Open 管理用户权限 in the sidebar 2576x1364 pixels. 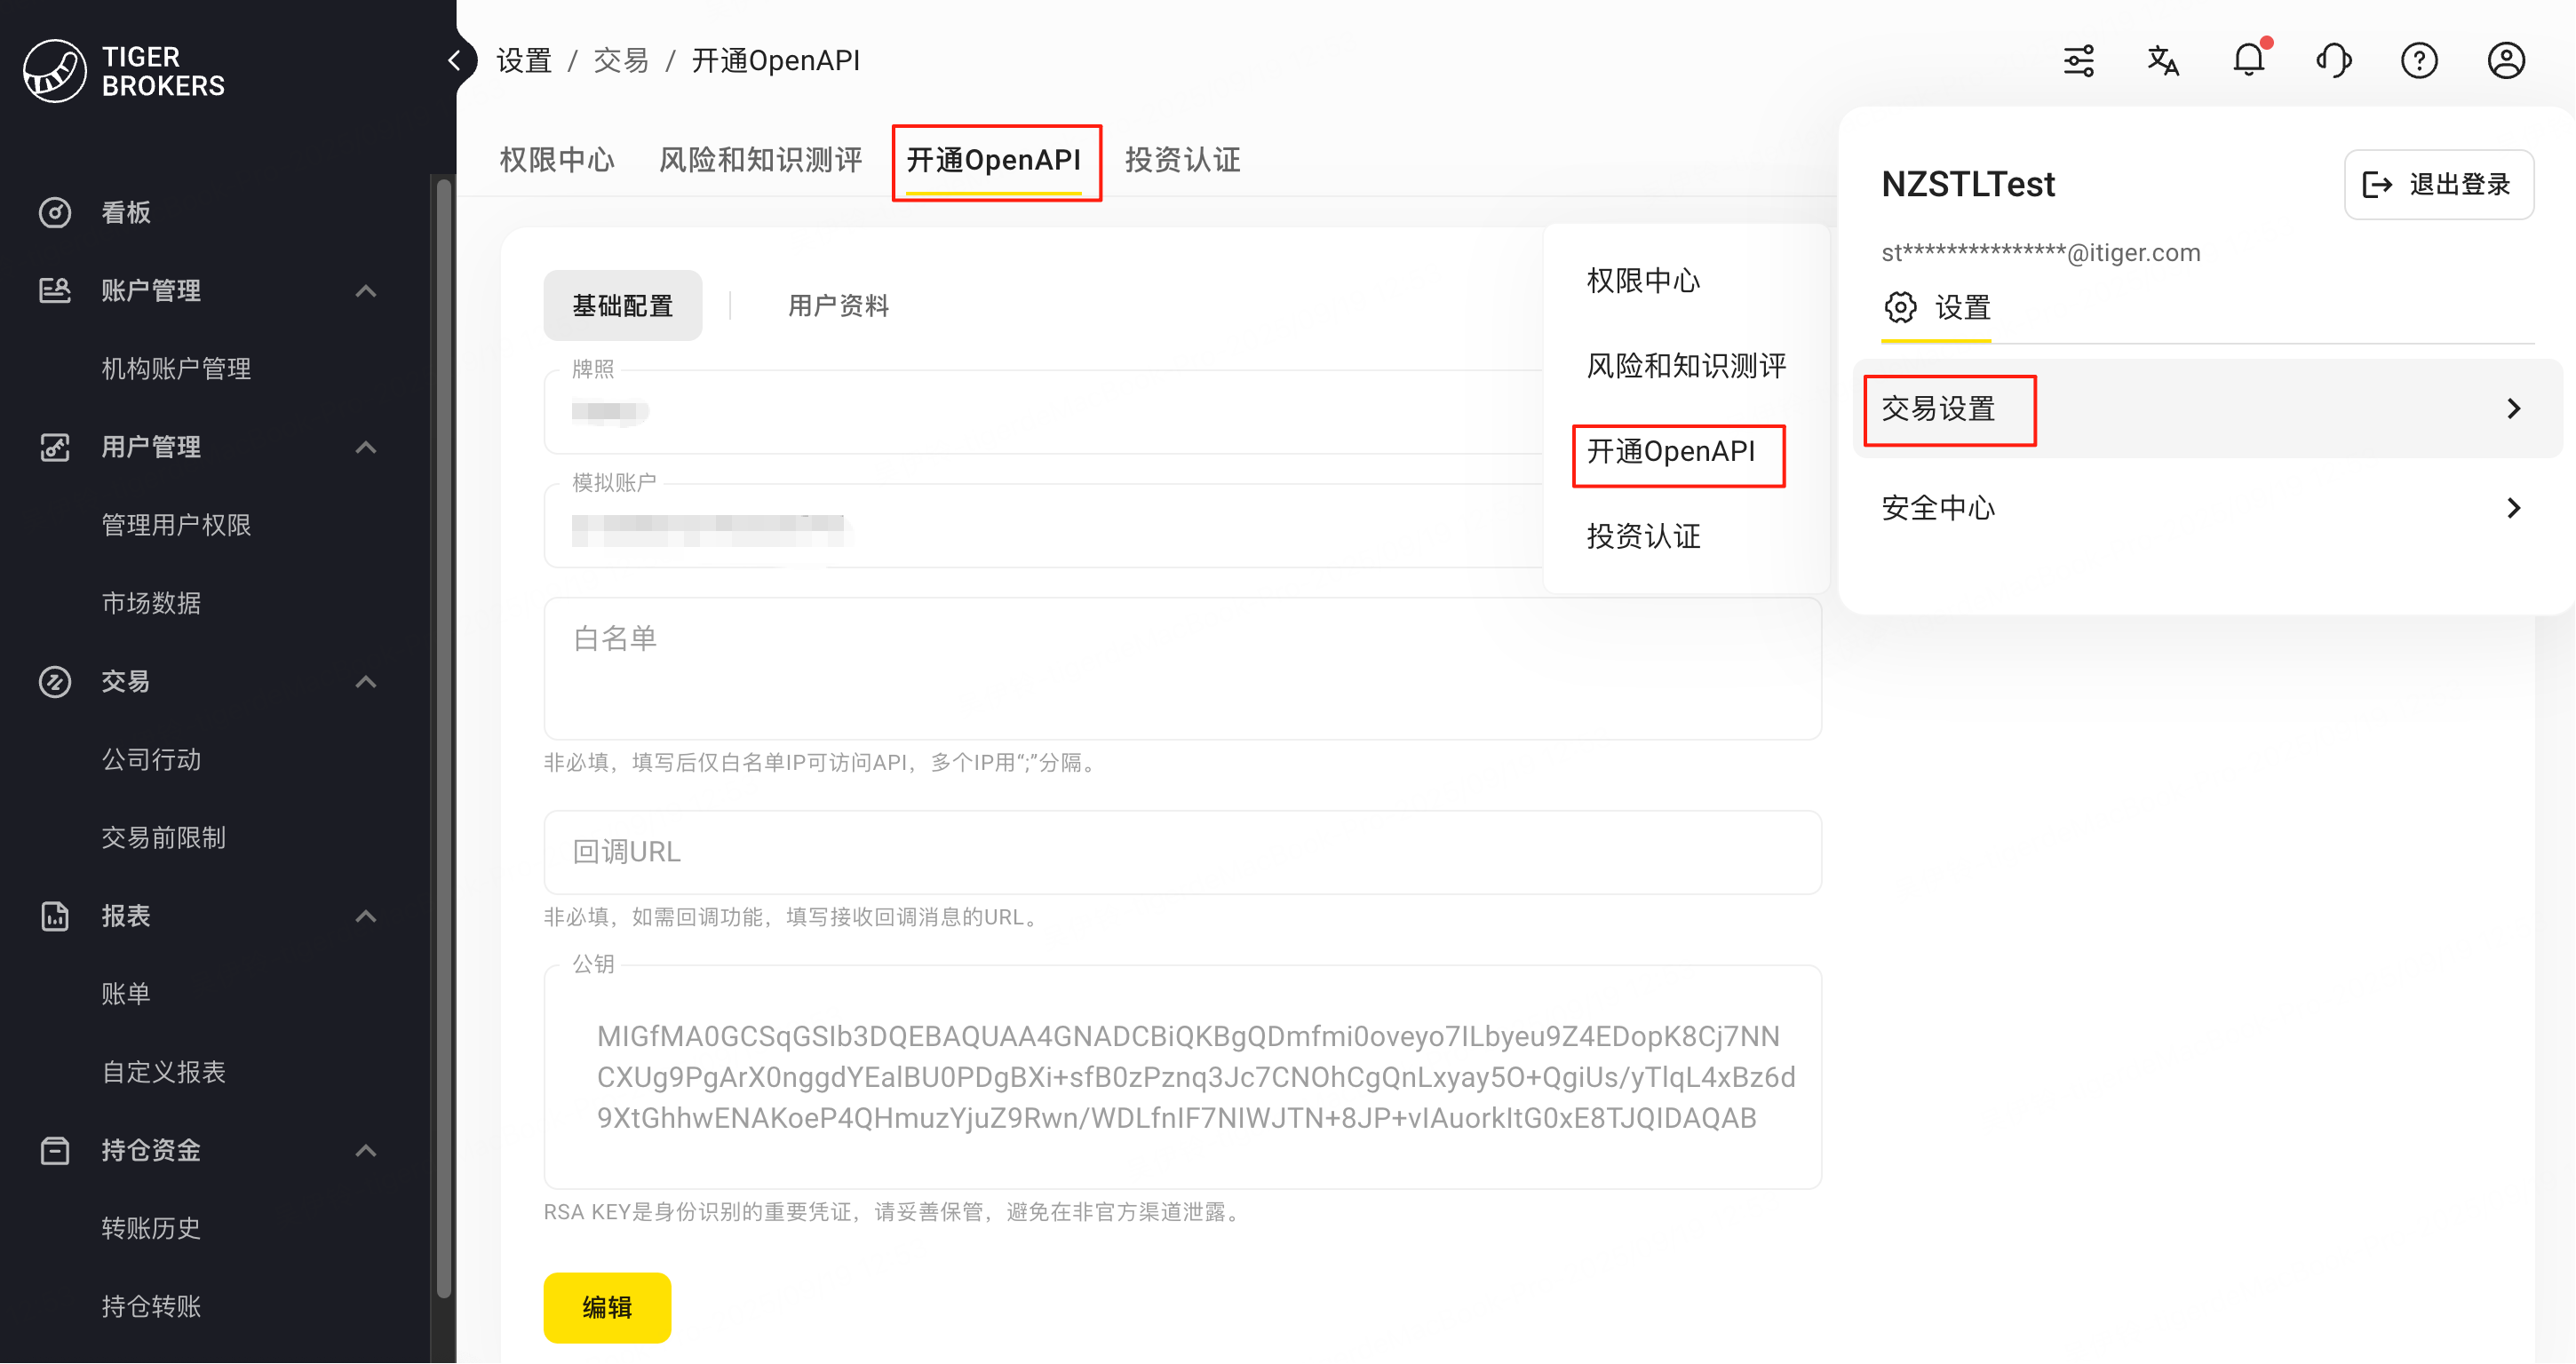point(176,526)
